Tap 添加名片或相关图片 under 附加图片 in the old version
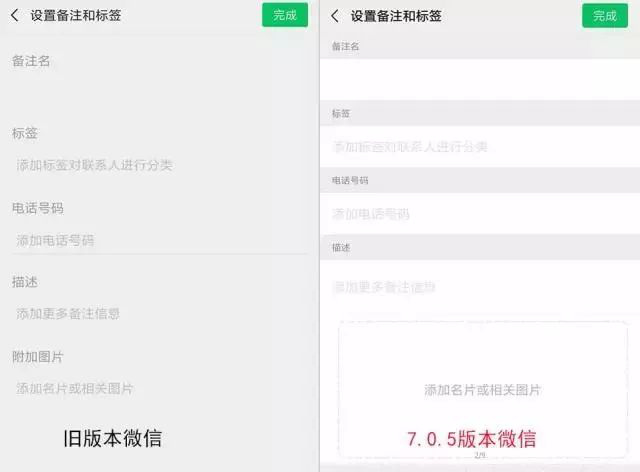 pos(75,388)
